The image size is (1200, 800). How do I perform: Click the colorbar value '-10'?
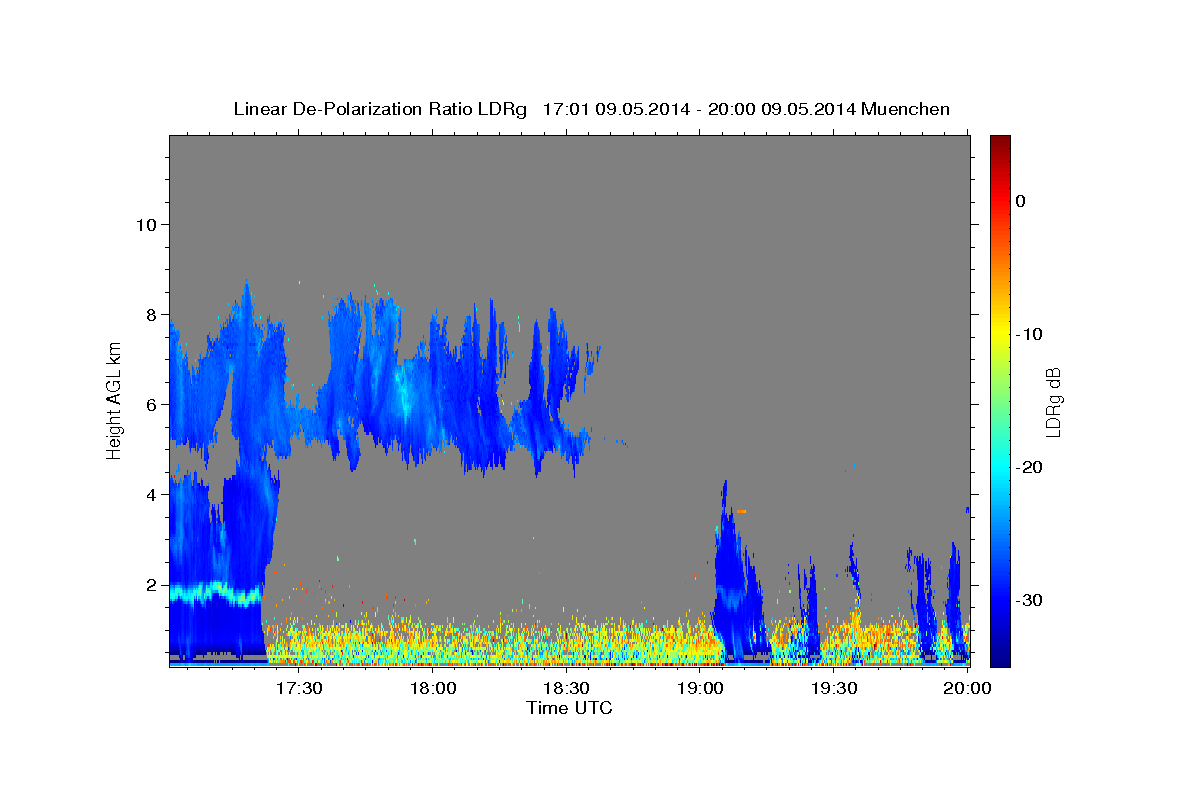click(x=1030, y=334)
